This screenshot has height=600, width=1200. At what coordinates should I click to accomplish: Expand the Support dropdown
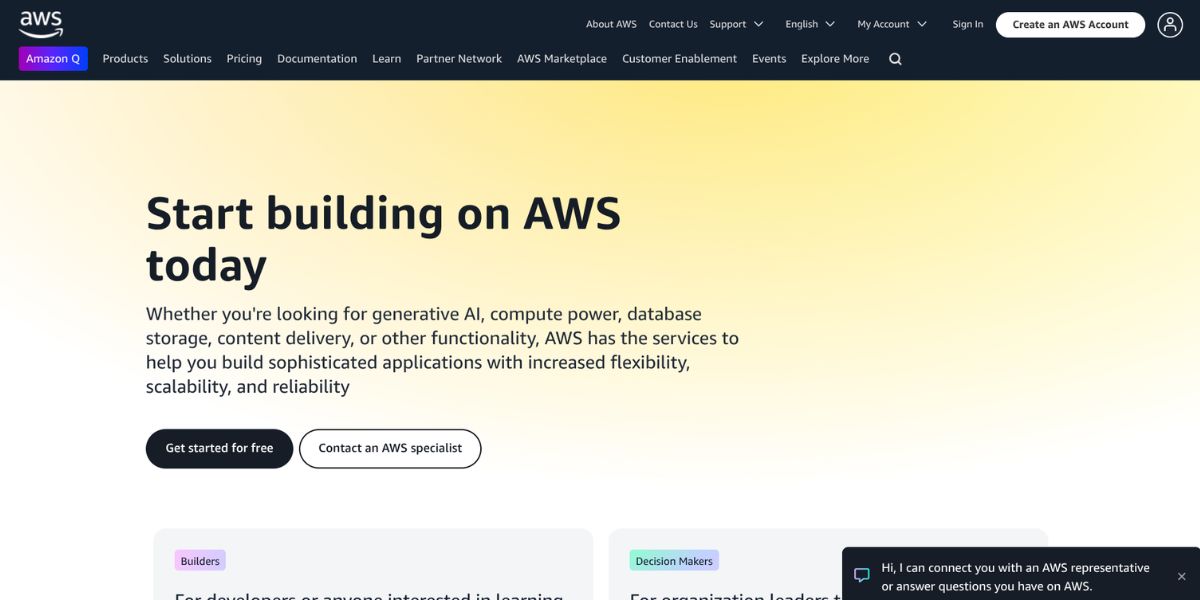[x=736, y=24]
